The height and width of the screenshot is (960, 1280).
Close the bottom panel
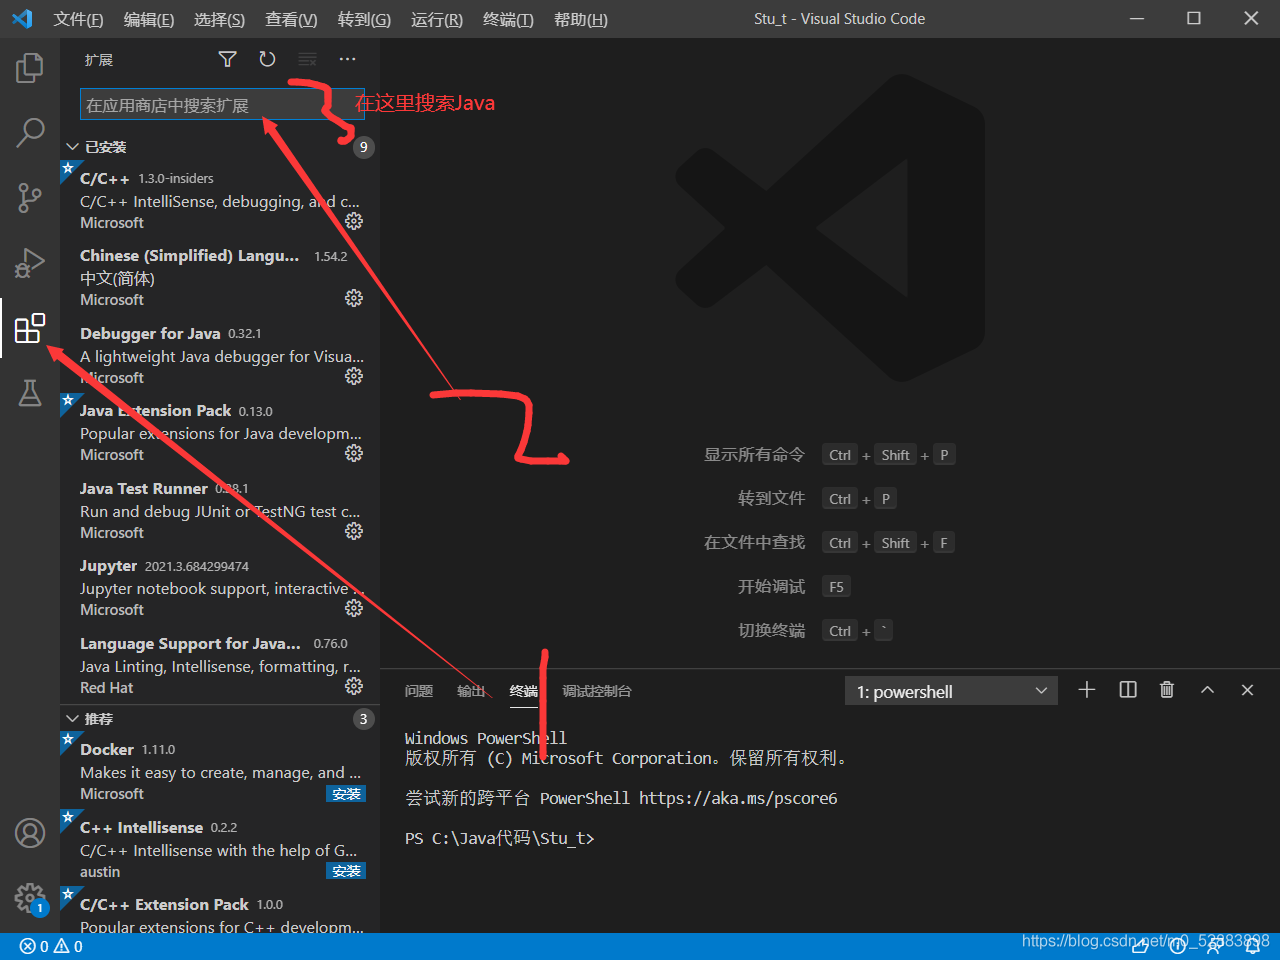pyautogui.click(x=1247, y=690)
